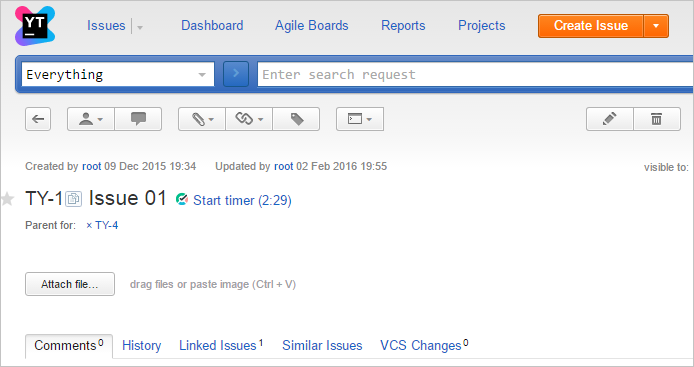Open the link issues chain icon
This screenshot has width=694, height=367.
tap(249, 119)
